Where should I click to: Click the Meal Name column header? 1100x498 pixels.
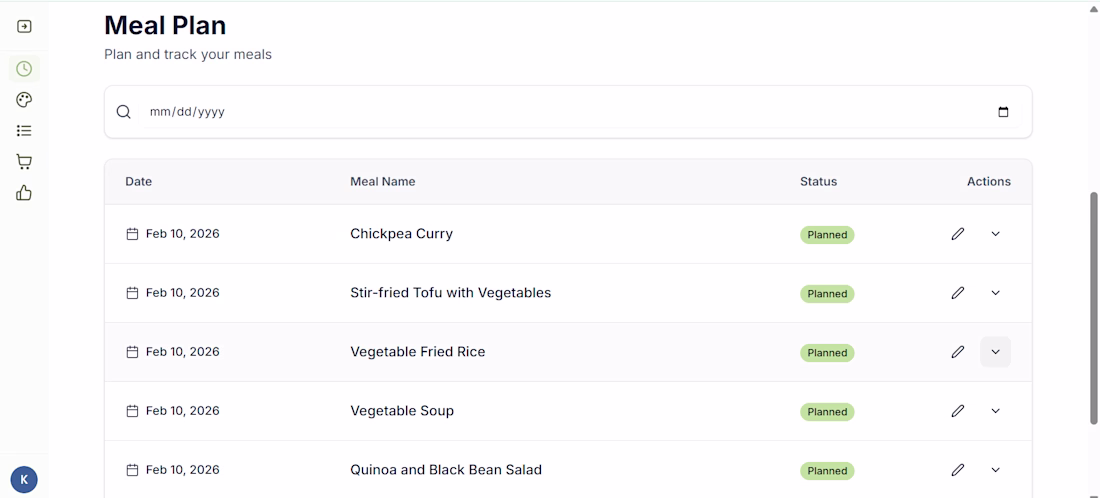[x=382, y=182]
